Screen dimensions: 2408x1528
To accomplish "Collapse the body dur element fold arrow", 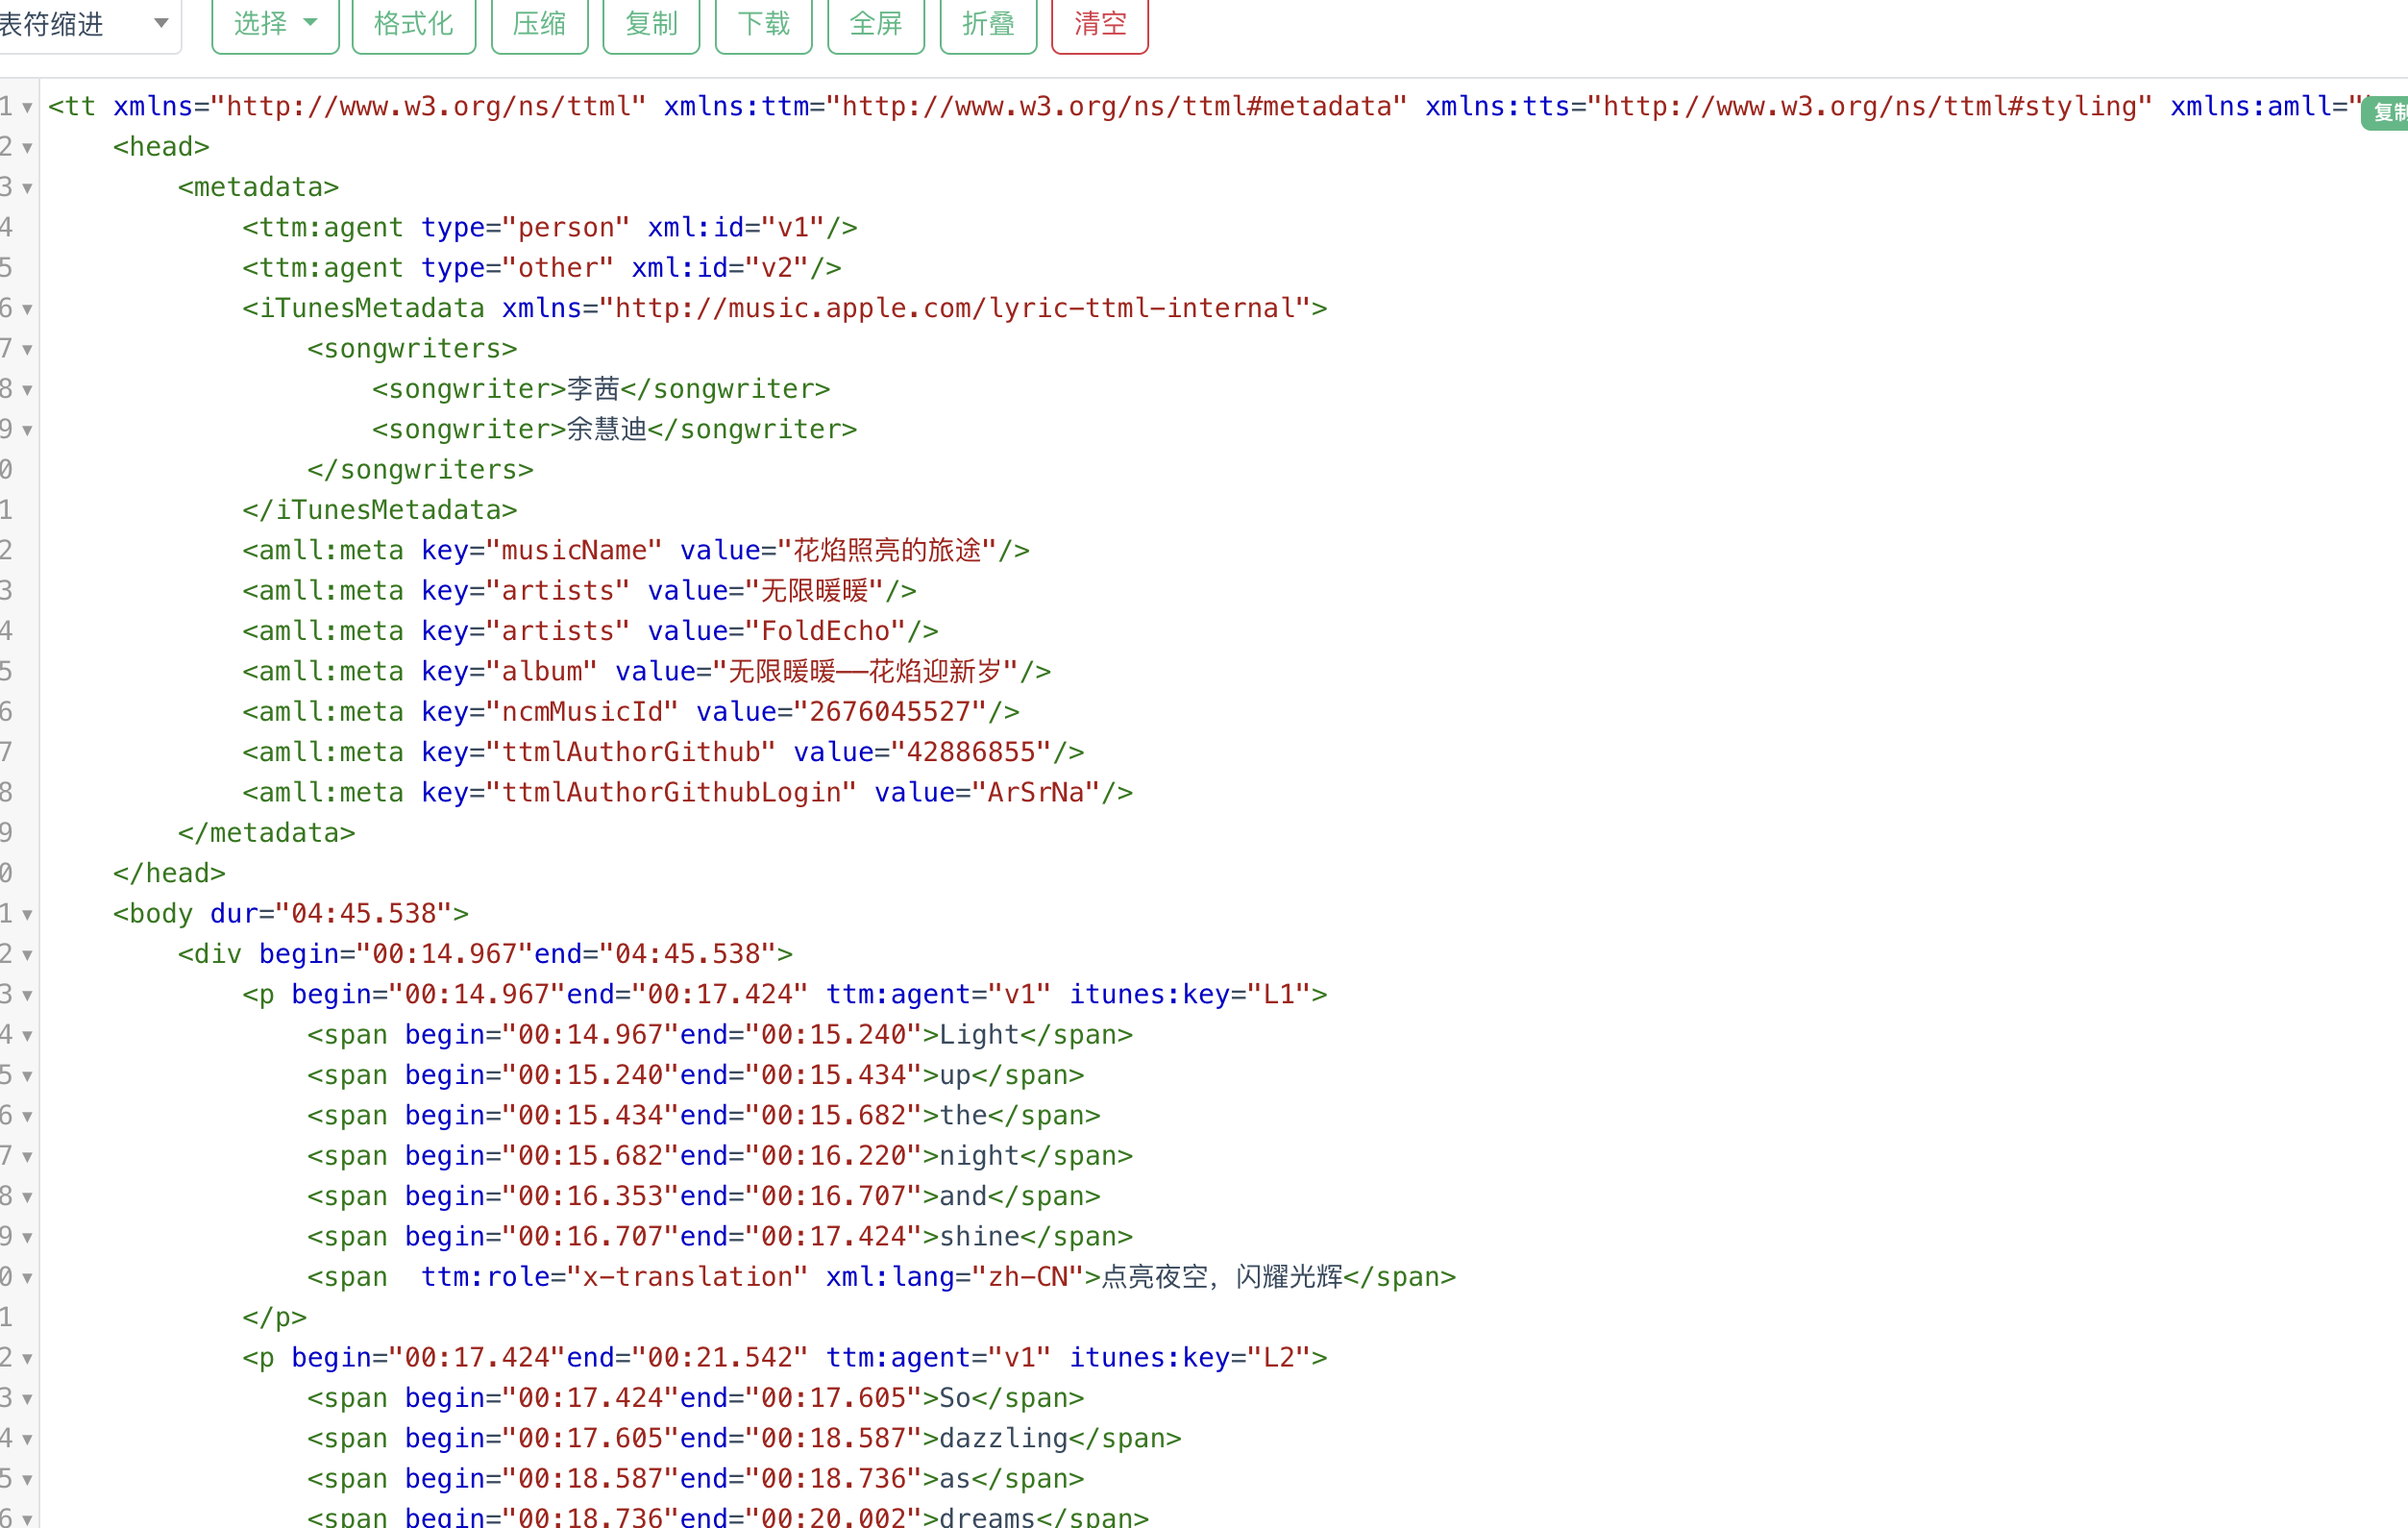I will [27, 915].
